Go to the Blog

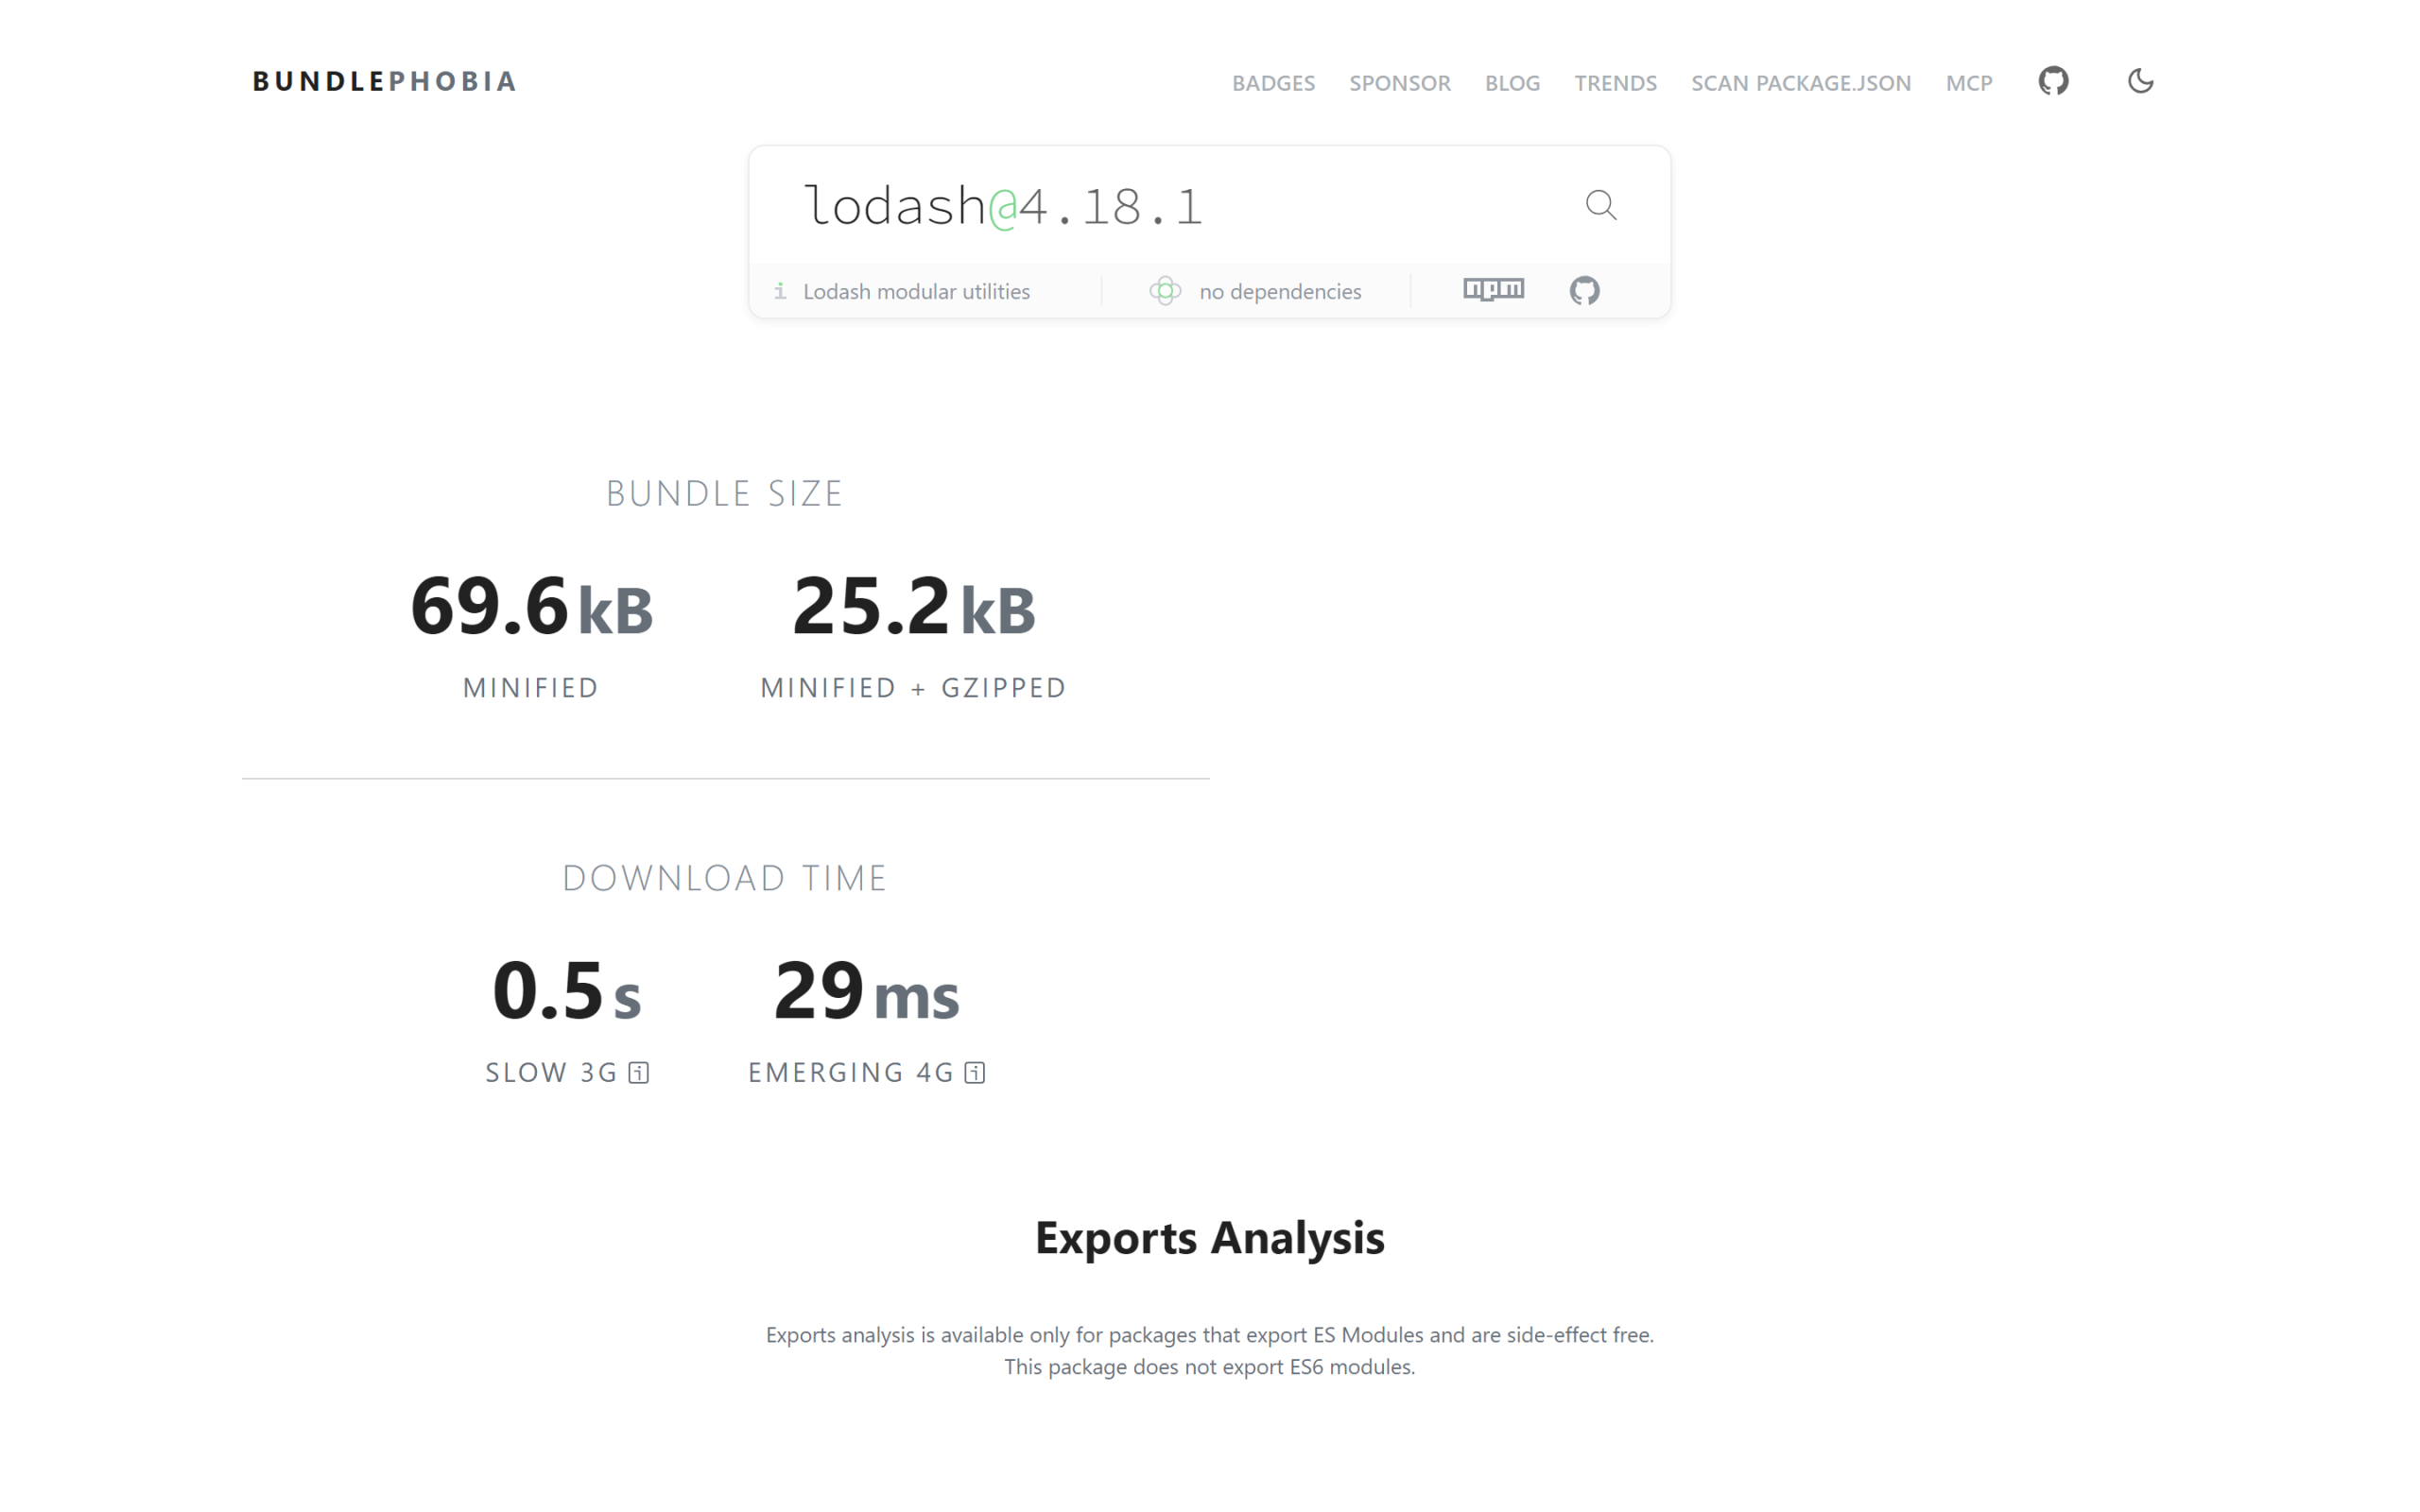pos(1512,83)
